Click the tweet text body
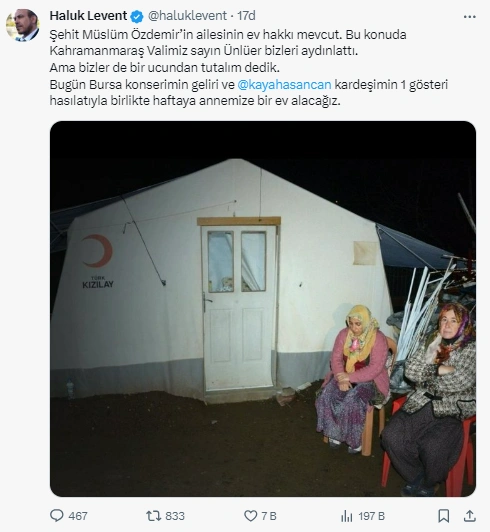 (x=249, y=68)
